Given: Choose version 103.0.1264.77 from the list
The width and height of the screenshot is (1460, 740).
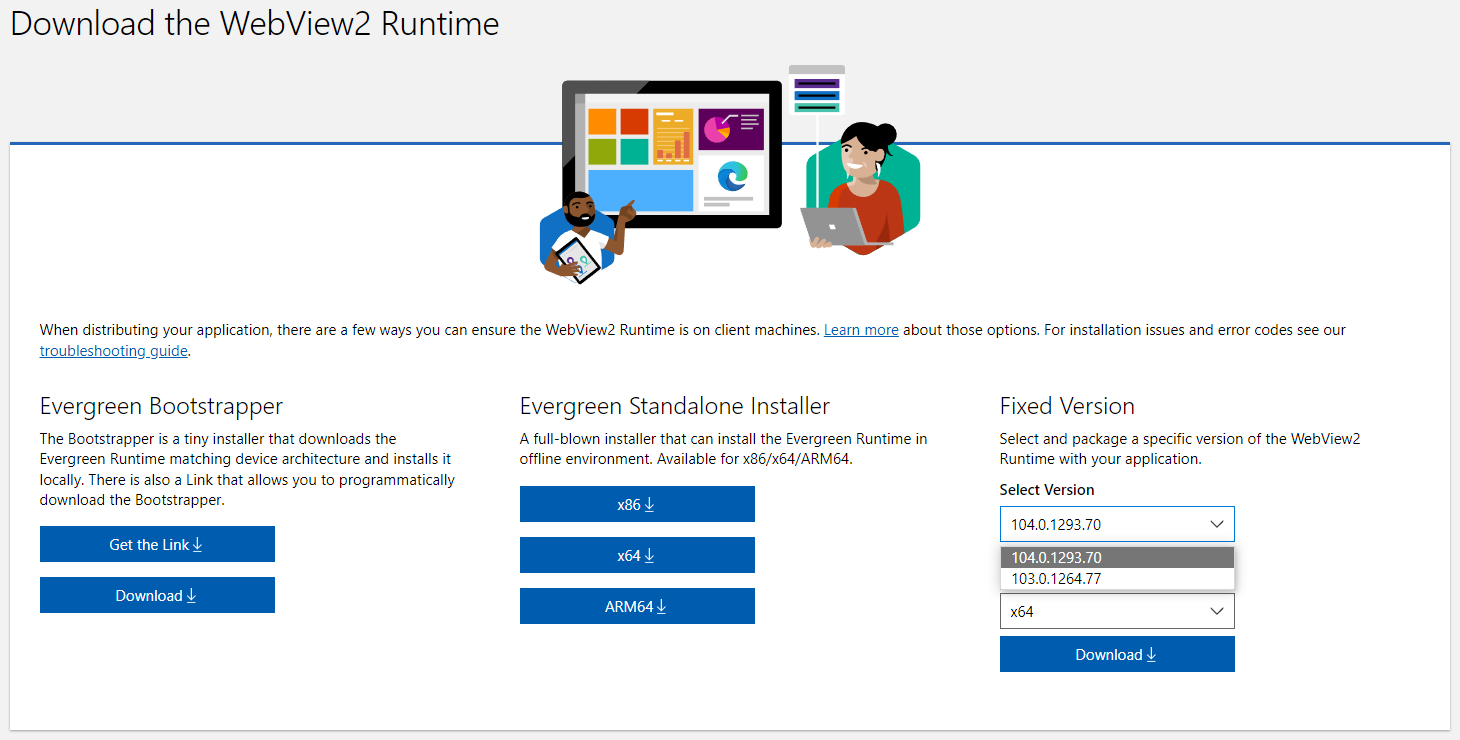Looking at the screenshot, I should click(1117, 579).
